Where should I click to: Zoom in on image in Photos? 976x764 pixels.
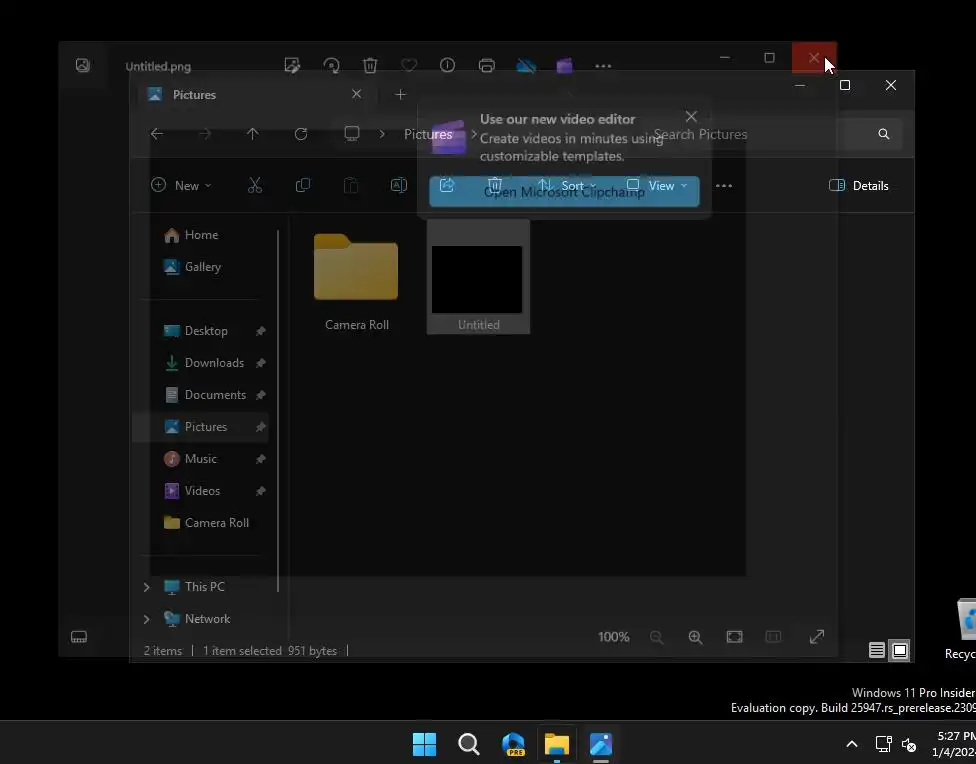(695, 637)
